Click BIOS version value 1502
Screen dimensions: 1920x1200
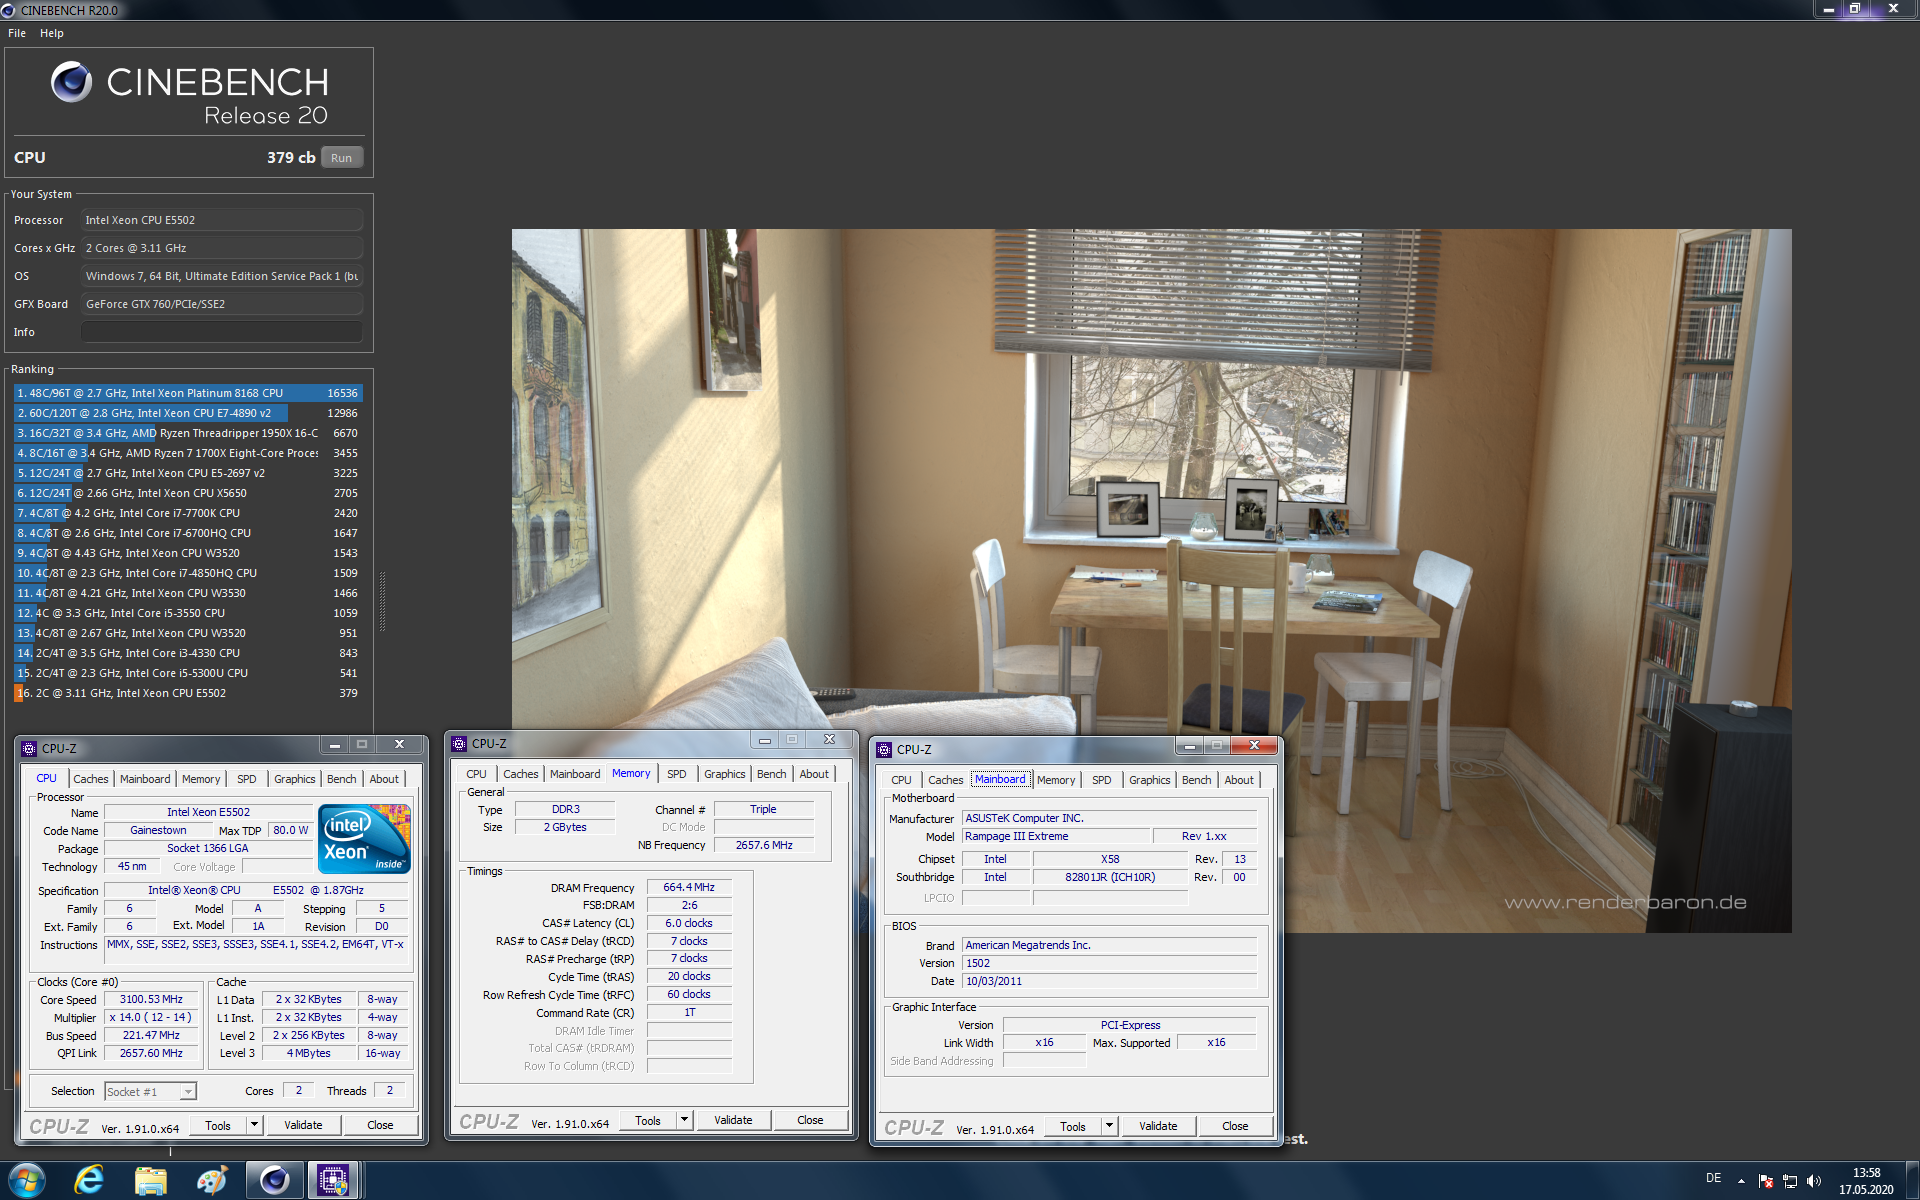1109,963
